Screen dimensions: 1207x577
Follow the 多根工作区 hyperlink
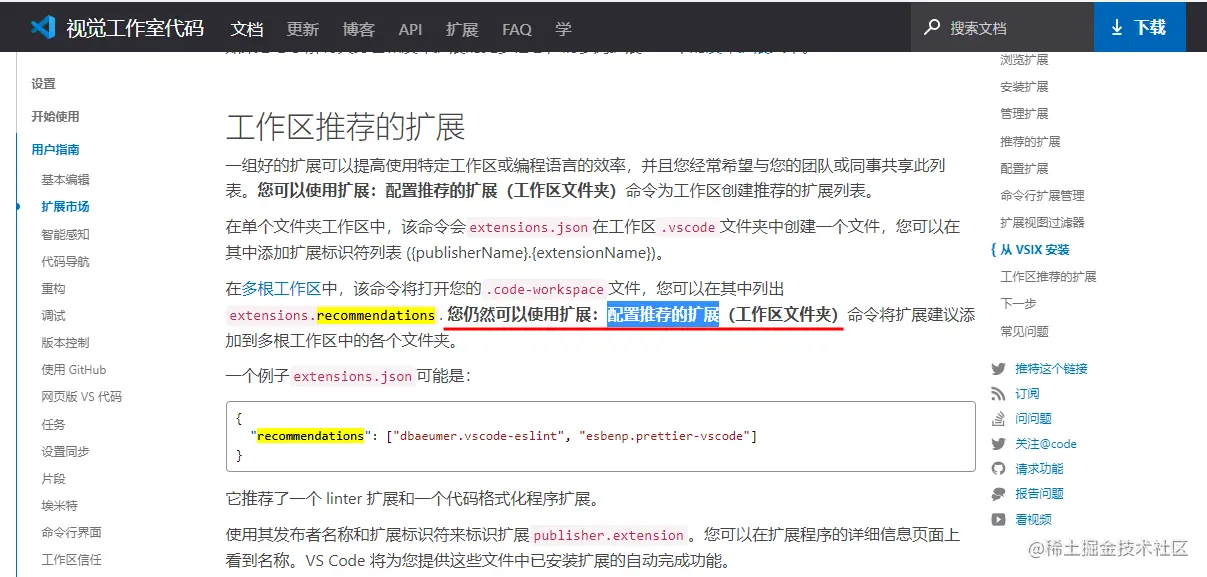click(281, 289)
